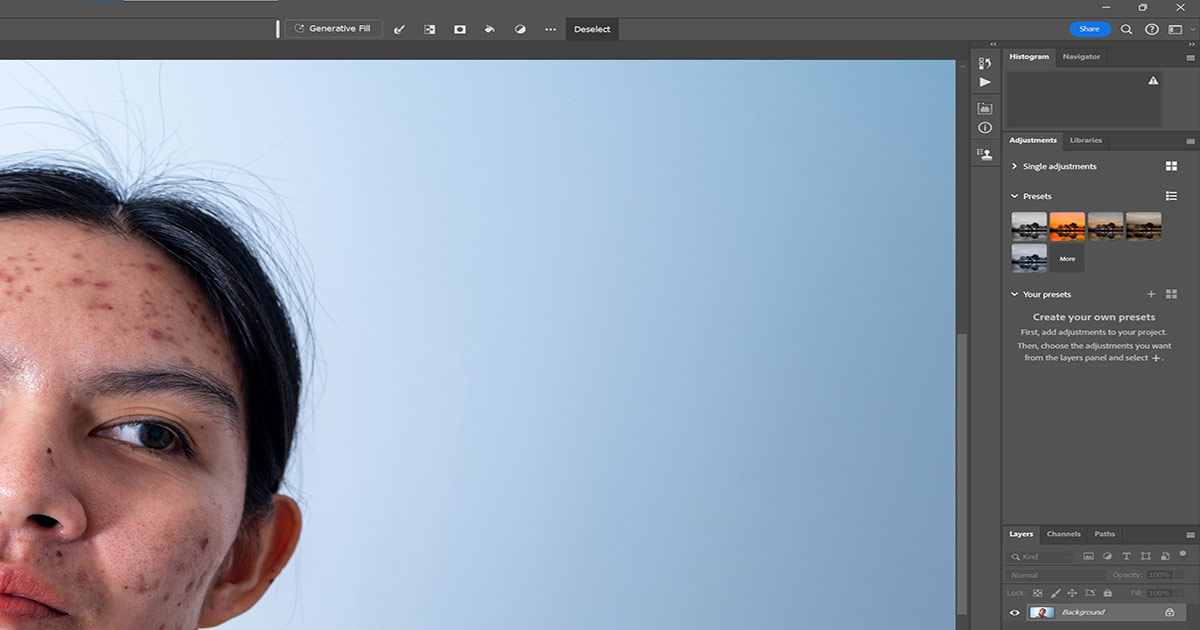
Task: Select the Brush icon in the contextual taskbar
Action: tap(399, 28)
